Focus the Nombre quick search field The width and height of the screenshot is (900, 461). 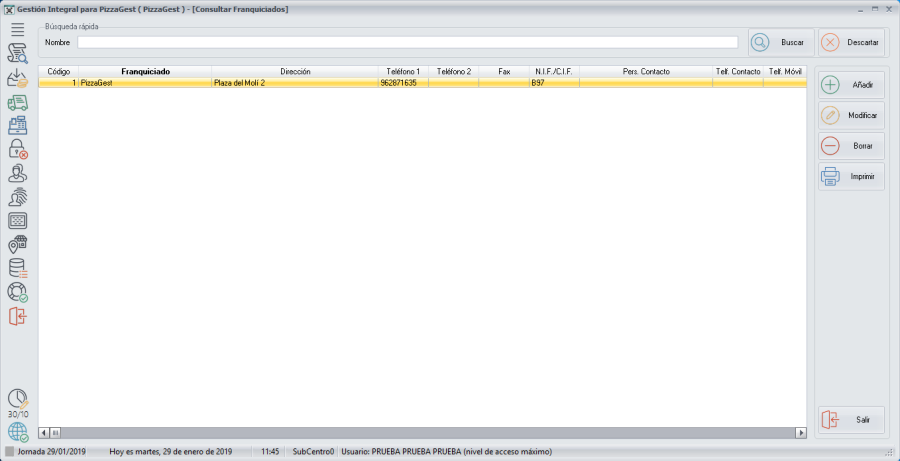click(407, 43)
